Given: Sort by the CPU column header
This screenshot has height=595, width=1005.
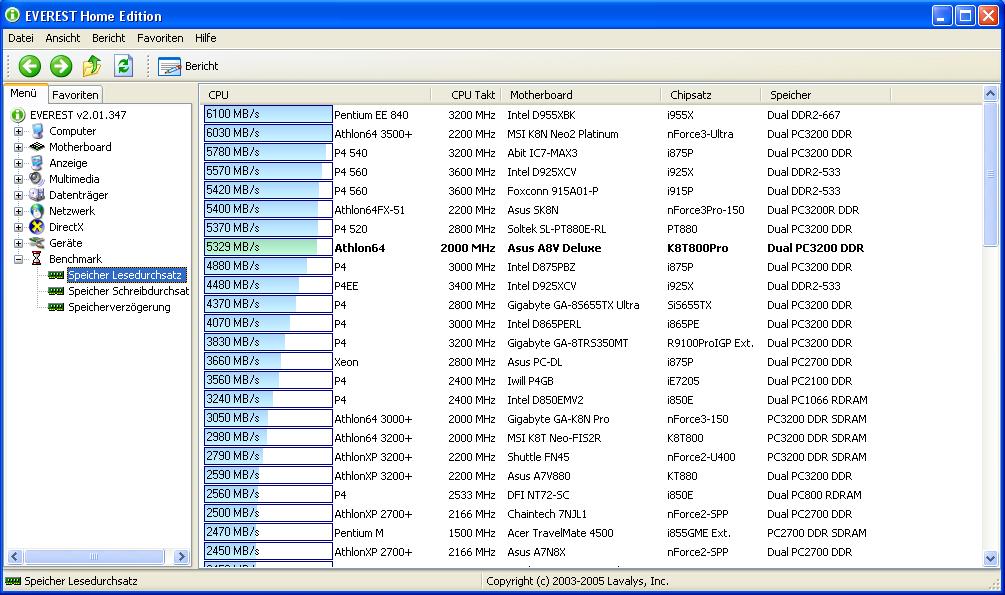Looking at the screenshot, I should (x=317, y=95).
